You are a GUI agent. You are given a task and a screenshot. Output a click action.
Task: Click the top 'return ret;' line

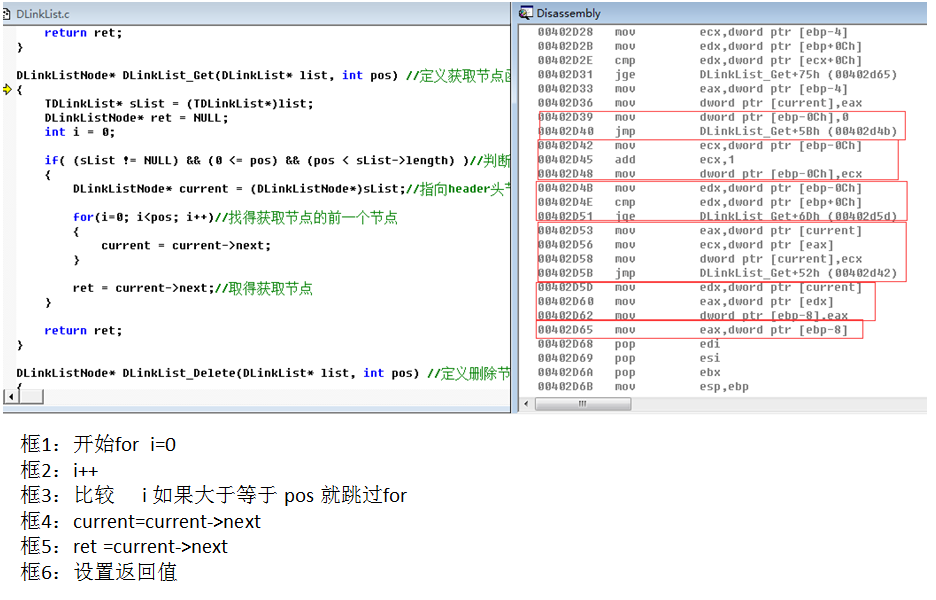tap(83, 33)
